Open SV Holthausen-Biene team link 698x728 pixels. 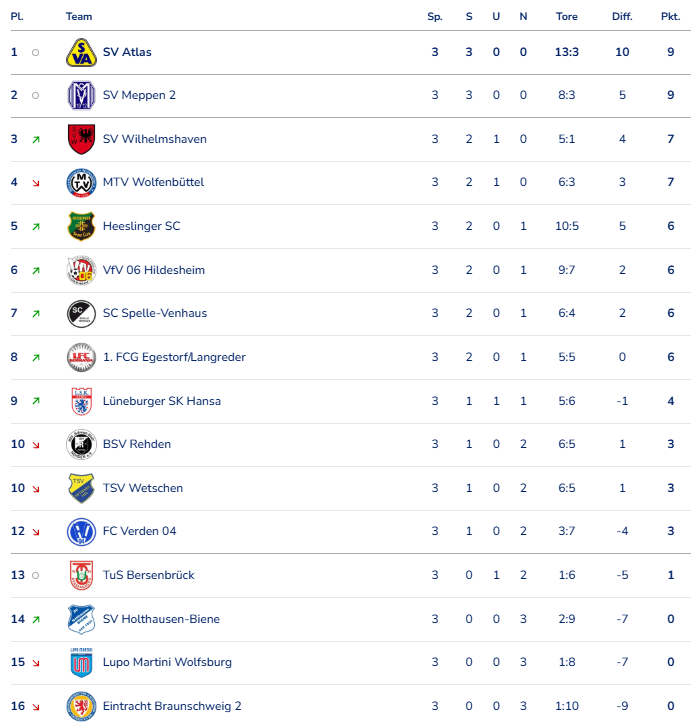(161, 619)
